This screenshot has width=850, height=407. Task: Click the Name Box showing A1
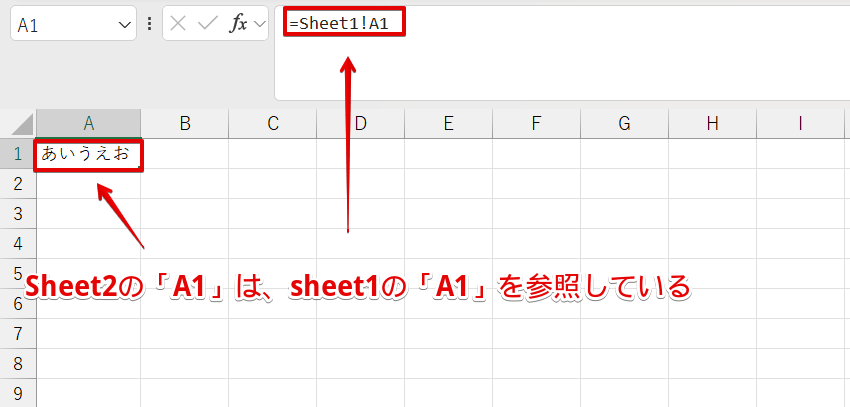(73, 23)
